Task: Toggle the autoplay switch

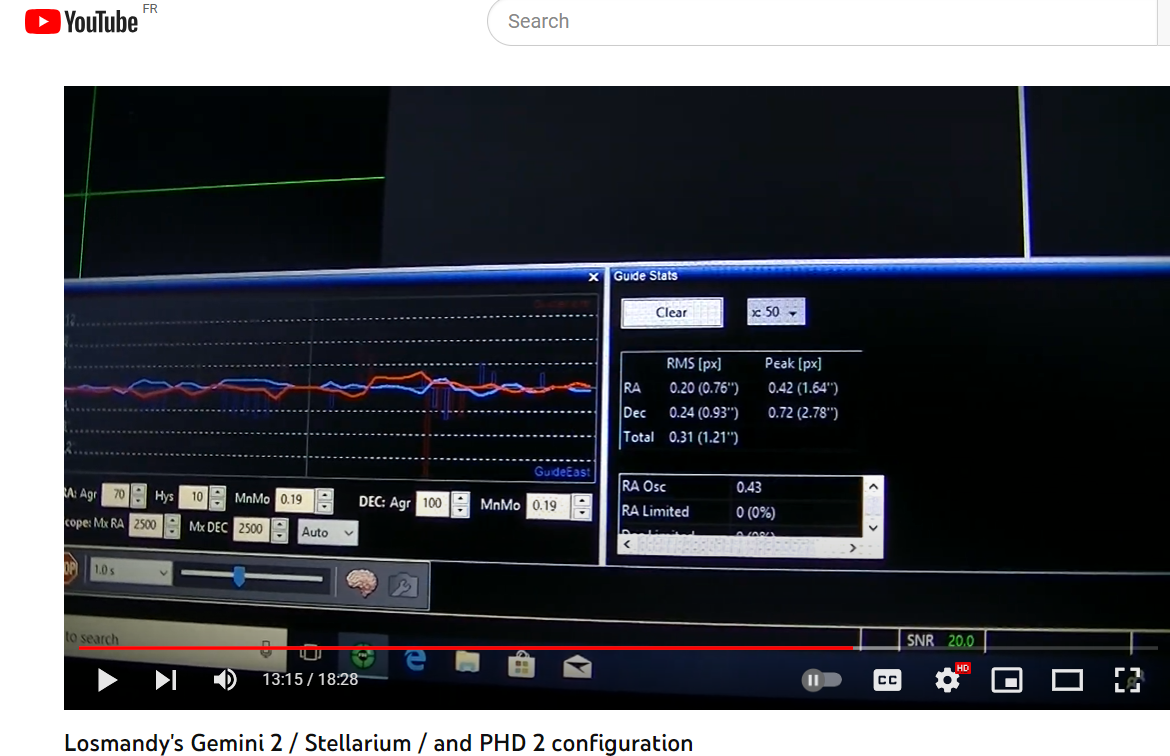Action: coord(821,680)
